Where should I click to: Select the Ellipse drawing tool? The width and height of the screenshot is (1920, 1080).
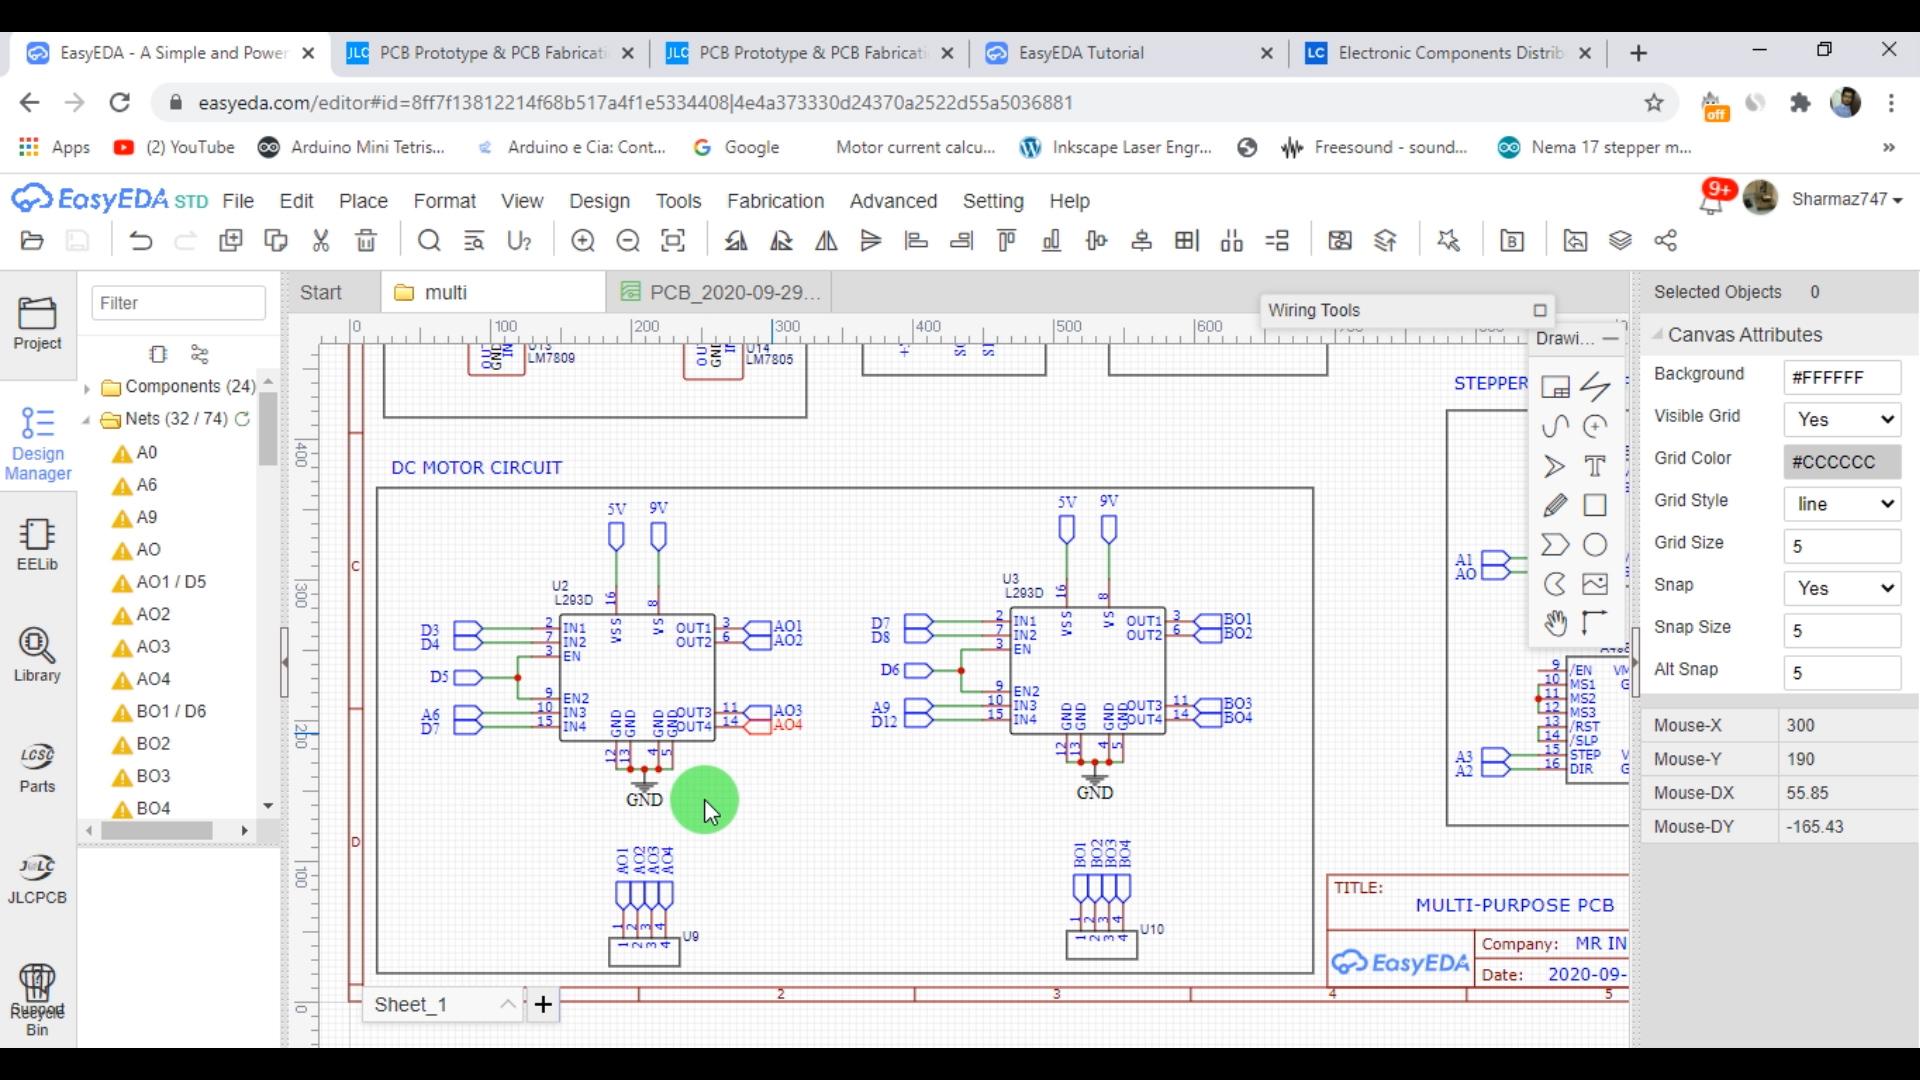click(x=1595, y=545)
